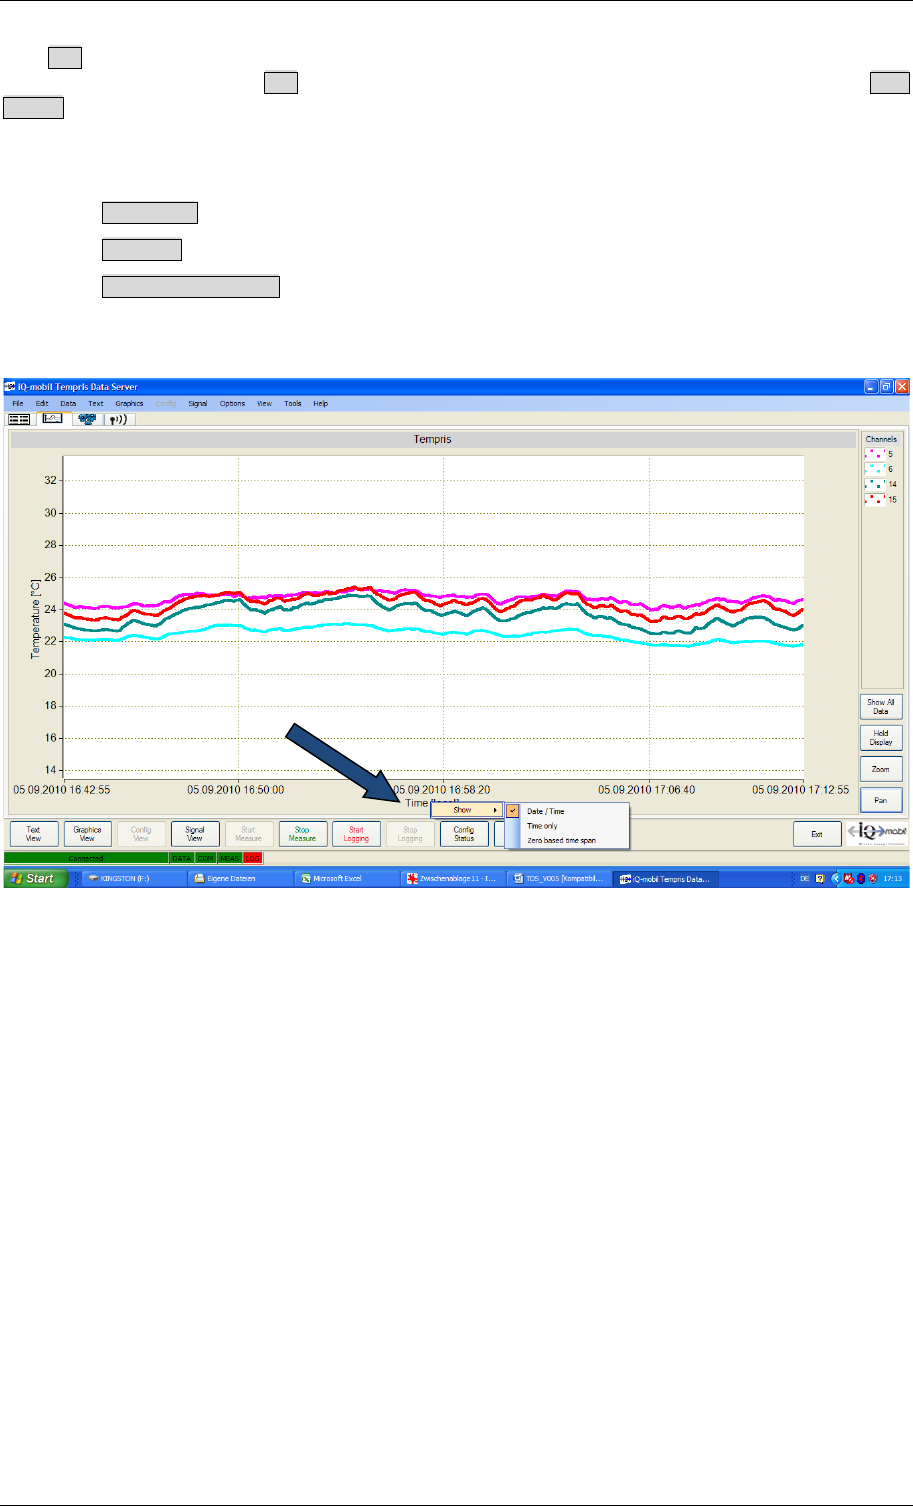Expand the Show submenu entry
The image size is (913, 1506).
click(467, 810)
